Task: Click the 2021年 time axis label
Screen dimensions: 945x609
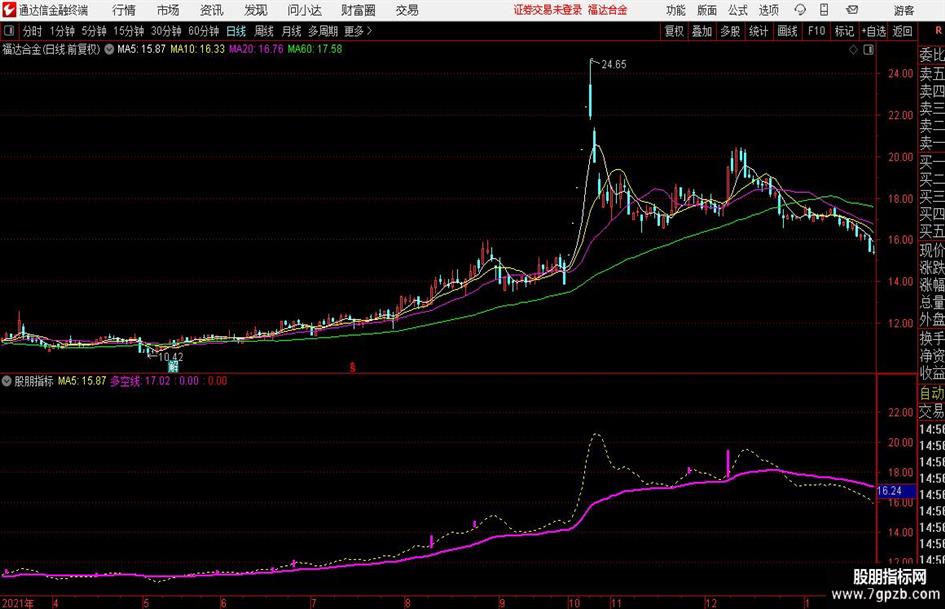Action: 17,602
